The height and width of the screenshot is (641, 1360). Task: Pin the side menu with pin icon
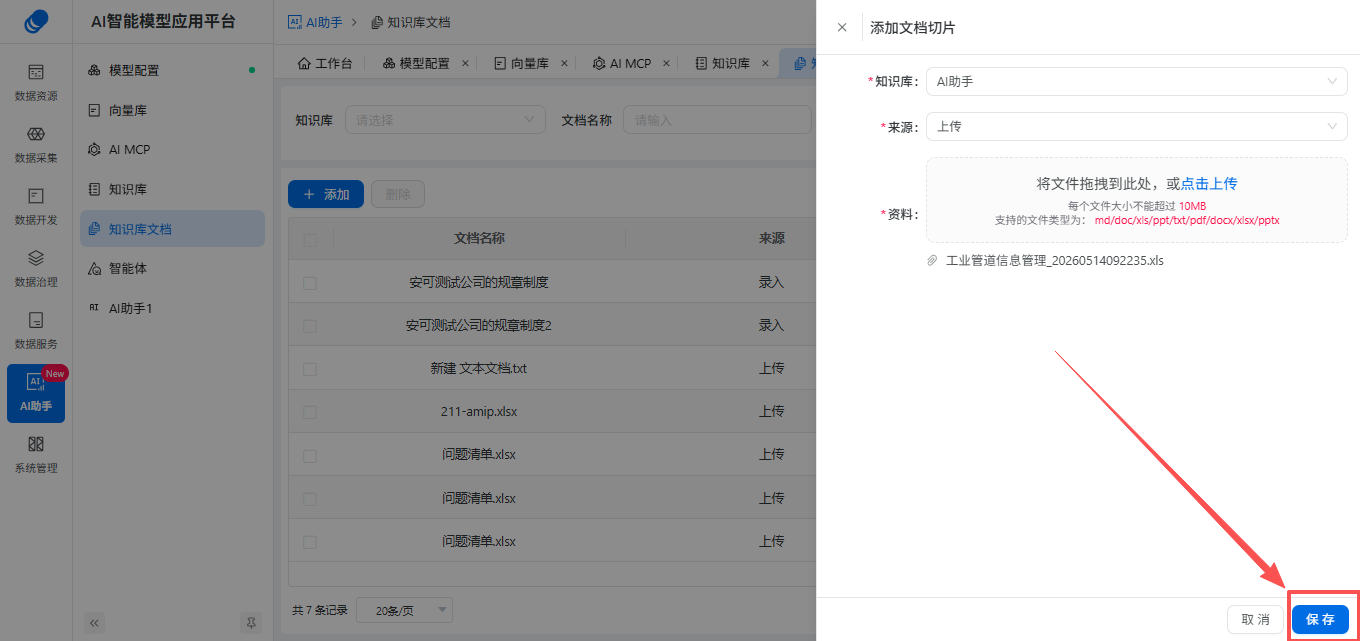coord(251,622)
